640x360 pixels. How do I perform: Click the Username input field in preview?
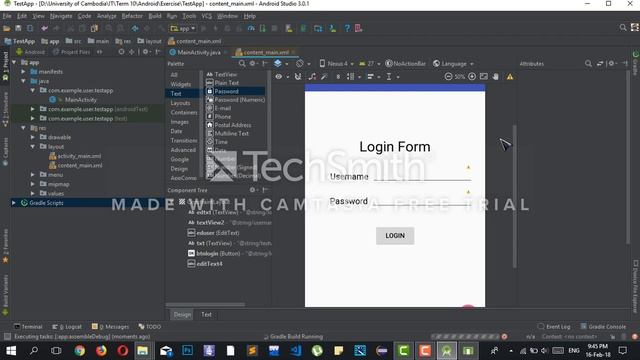422,176
